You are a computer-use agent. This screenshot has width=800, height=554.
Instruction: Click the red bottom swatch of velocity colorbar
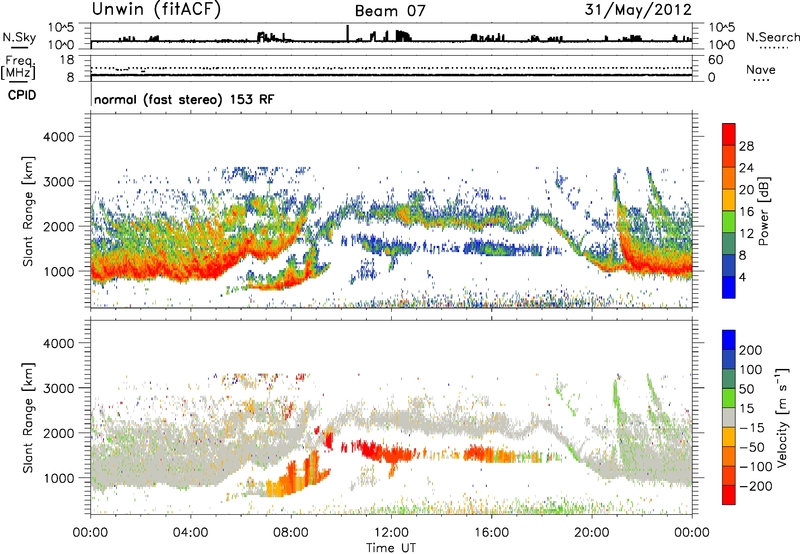[x=729, y=495]
